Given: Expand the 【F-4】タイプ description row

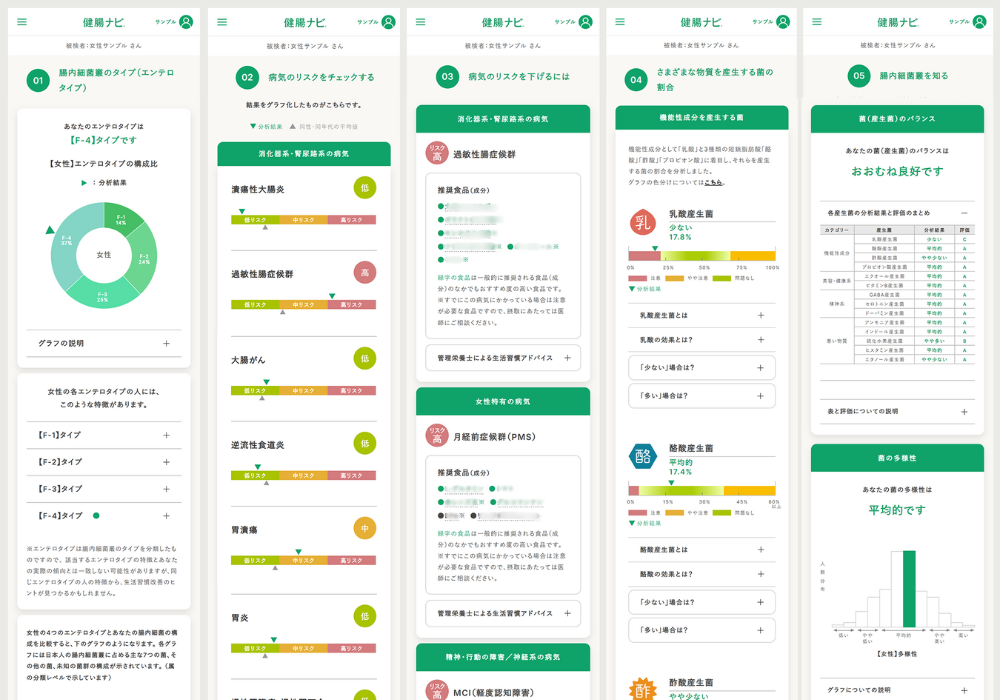Looking at the screenshot, I should click(x=104, y=515).
